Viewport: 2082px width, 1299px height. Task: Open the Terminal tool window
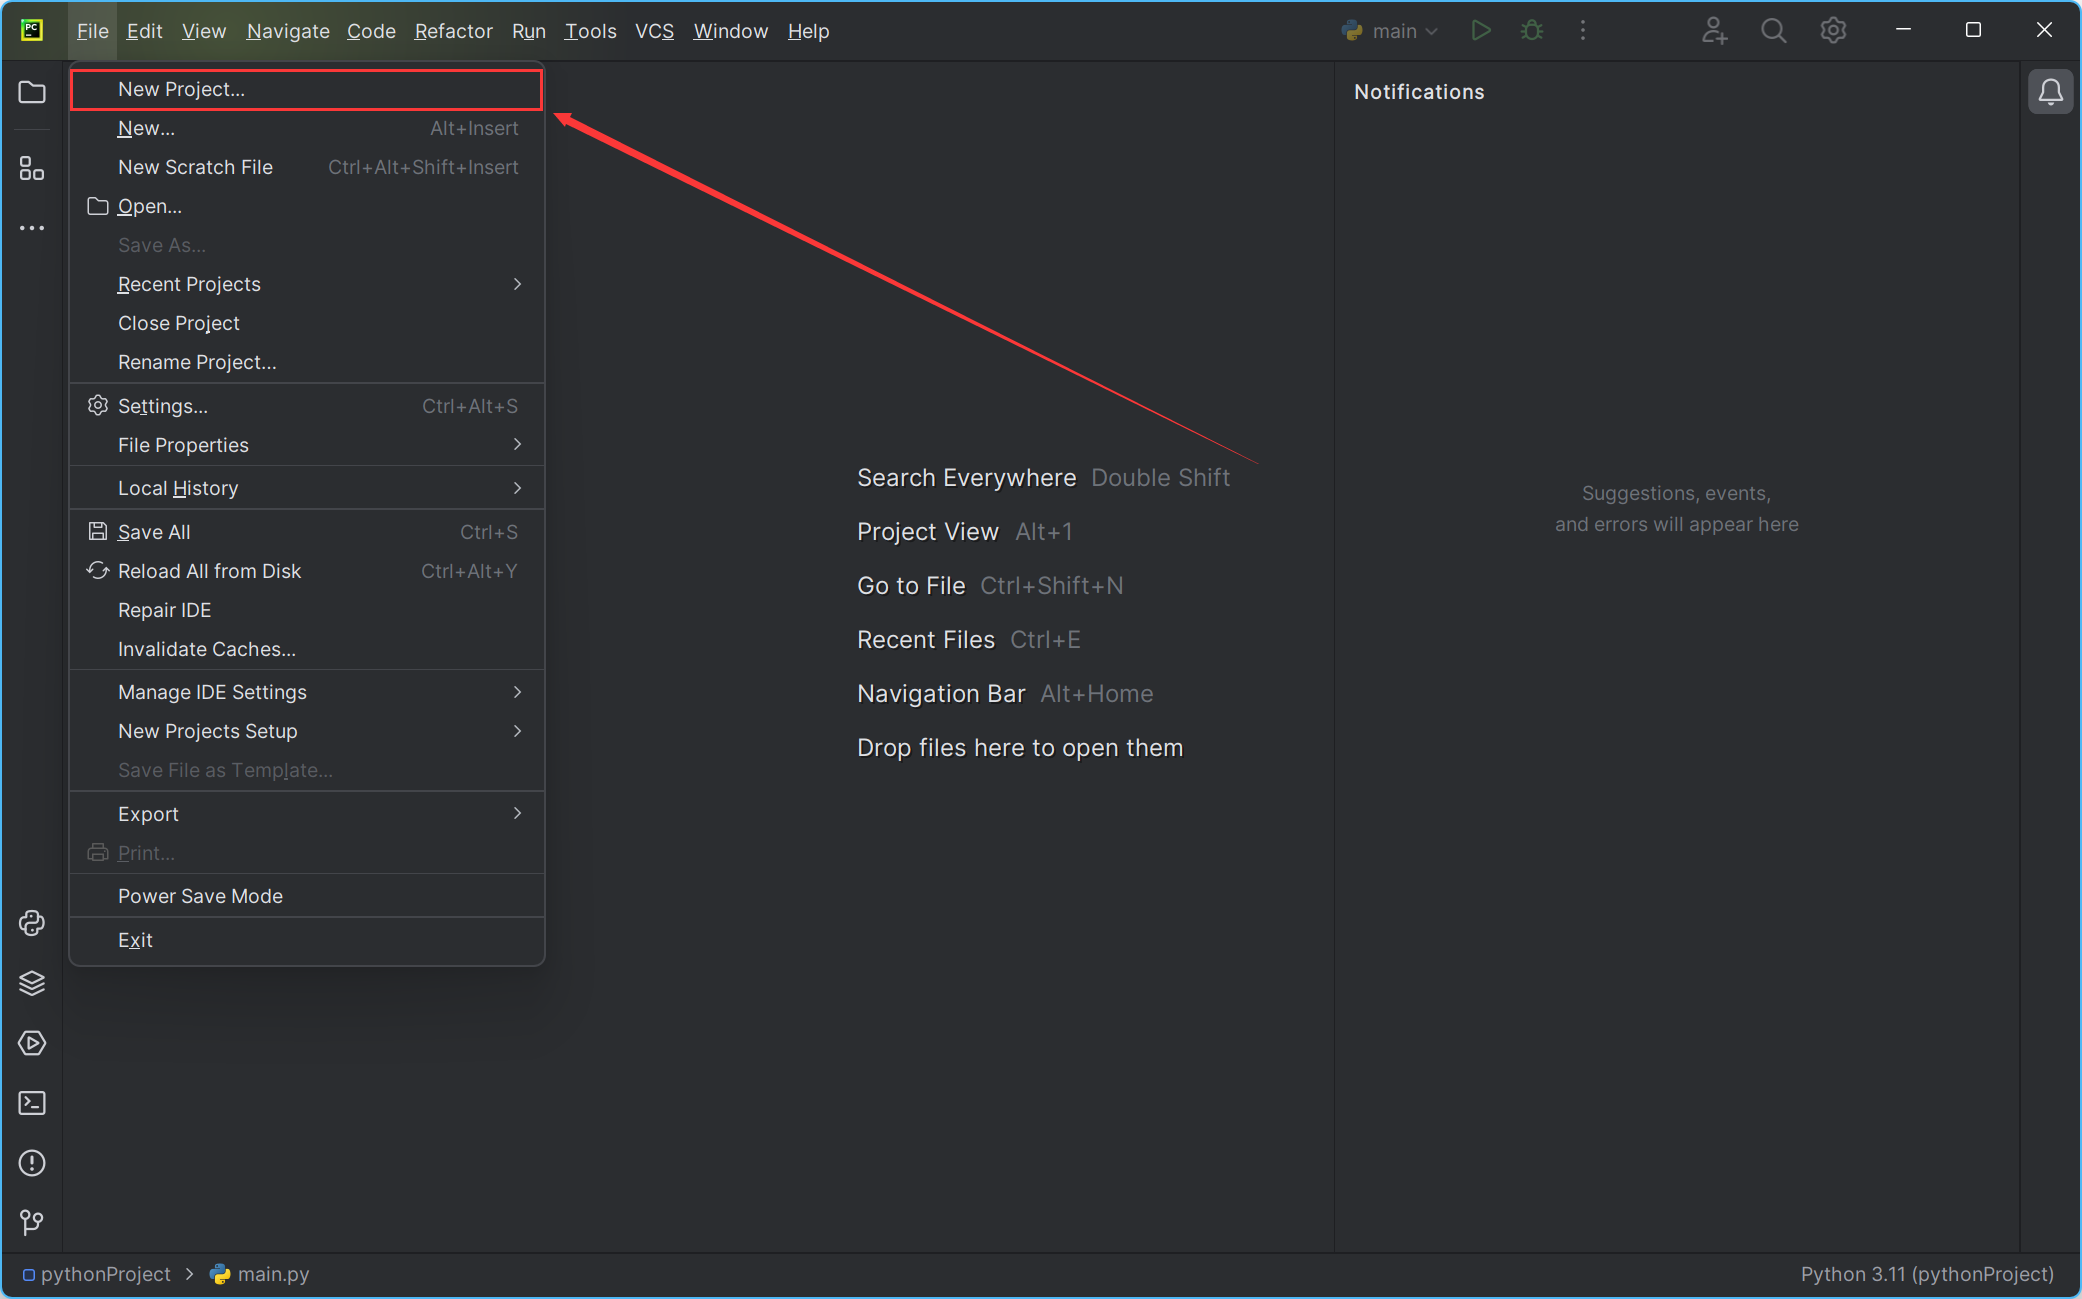[32, 1103]
